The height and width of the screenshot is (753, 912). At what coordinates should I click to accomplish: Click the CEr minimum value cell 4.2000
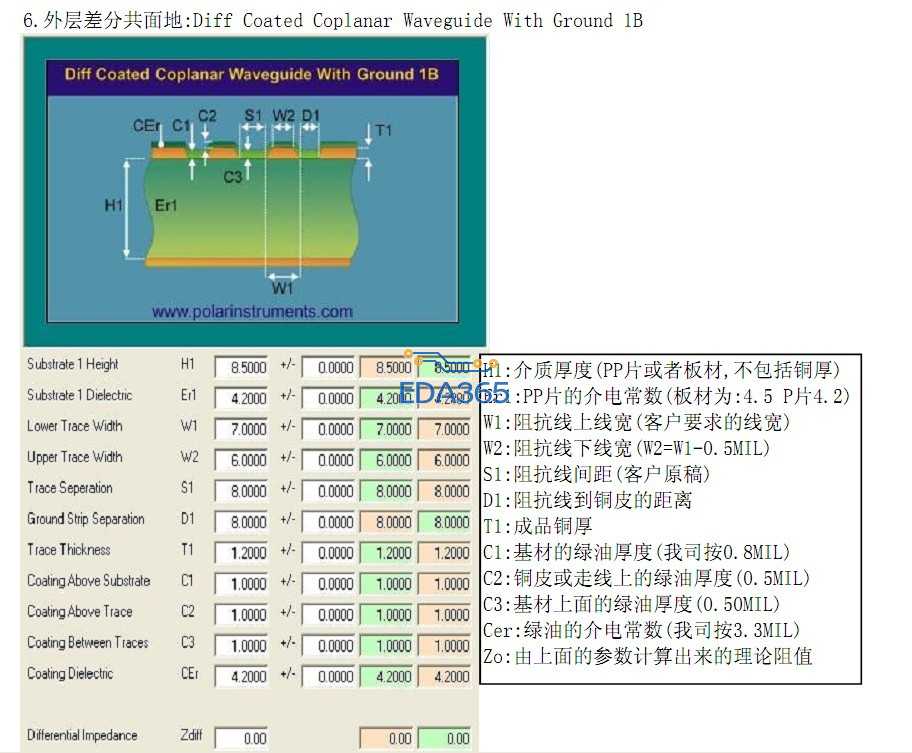[x=386, y=676]
